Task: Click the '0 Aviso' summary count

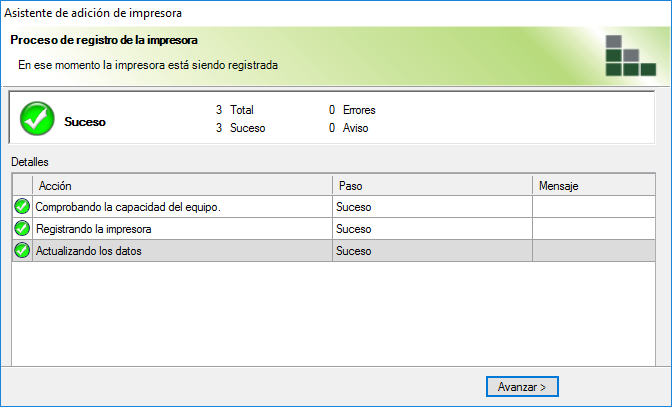Action: click(x=348, y=128)
